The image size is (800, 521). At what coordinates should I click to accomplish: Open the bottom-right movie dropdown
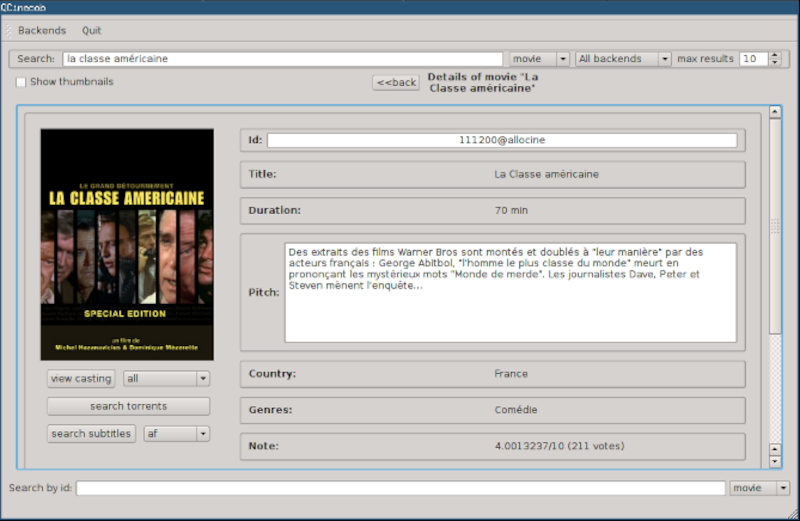(759, 488)
